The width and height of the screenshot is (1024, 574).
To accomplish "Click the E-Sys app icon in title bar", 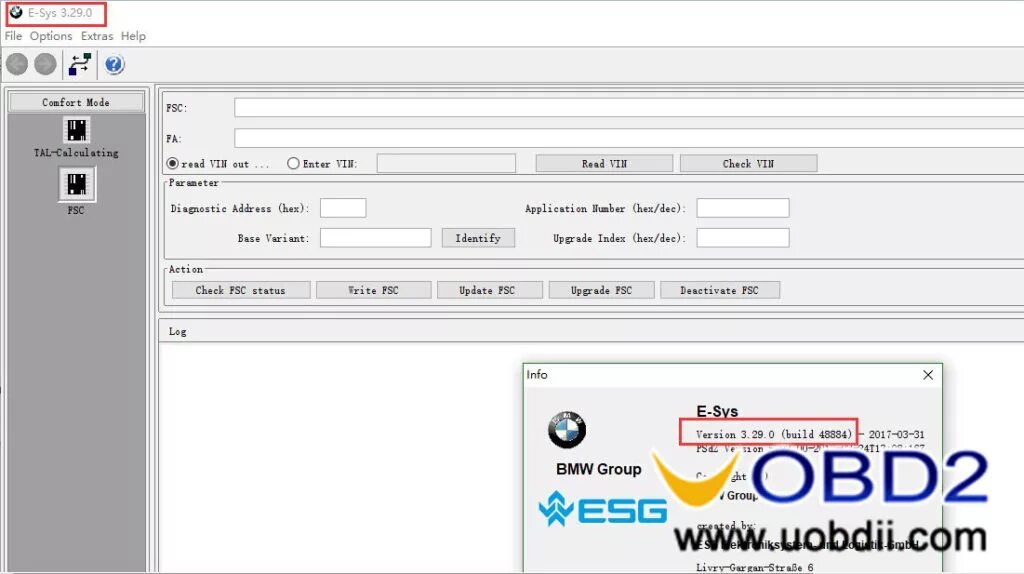I will tap(16, 12).
